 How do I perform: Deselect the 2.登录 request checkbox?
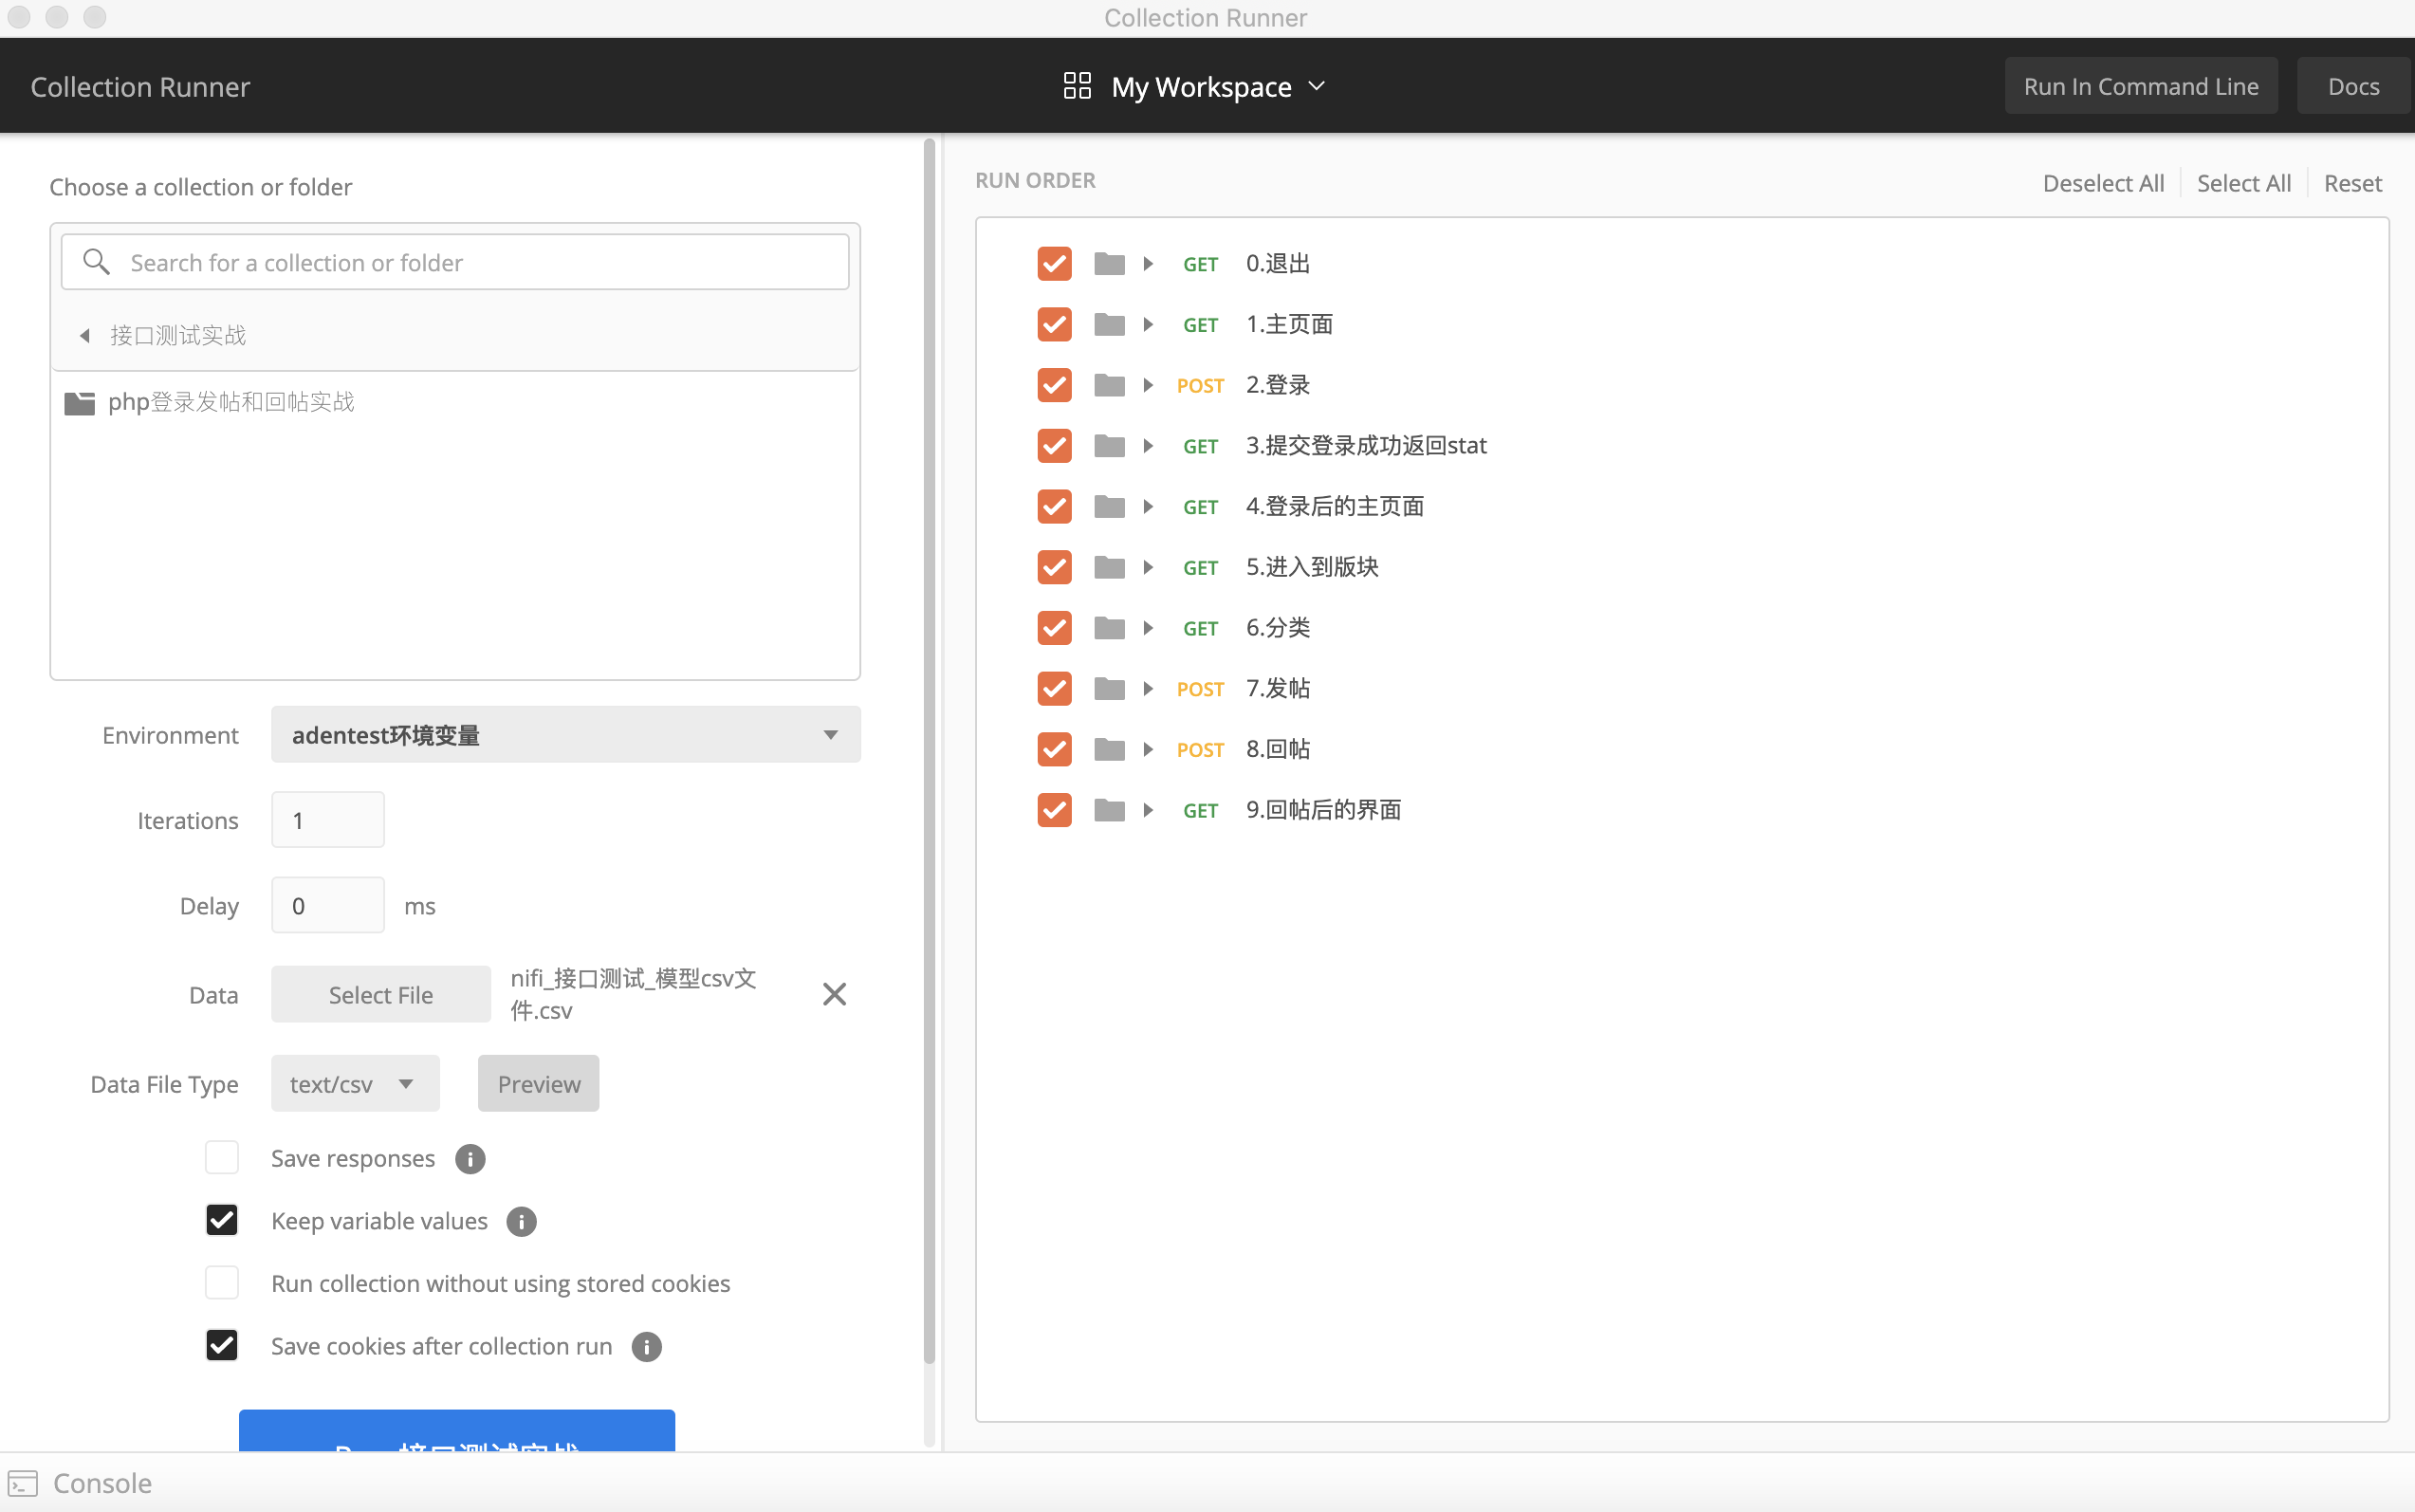click(1054, 385)
